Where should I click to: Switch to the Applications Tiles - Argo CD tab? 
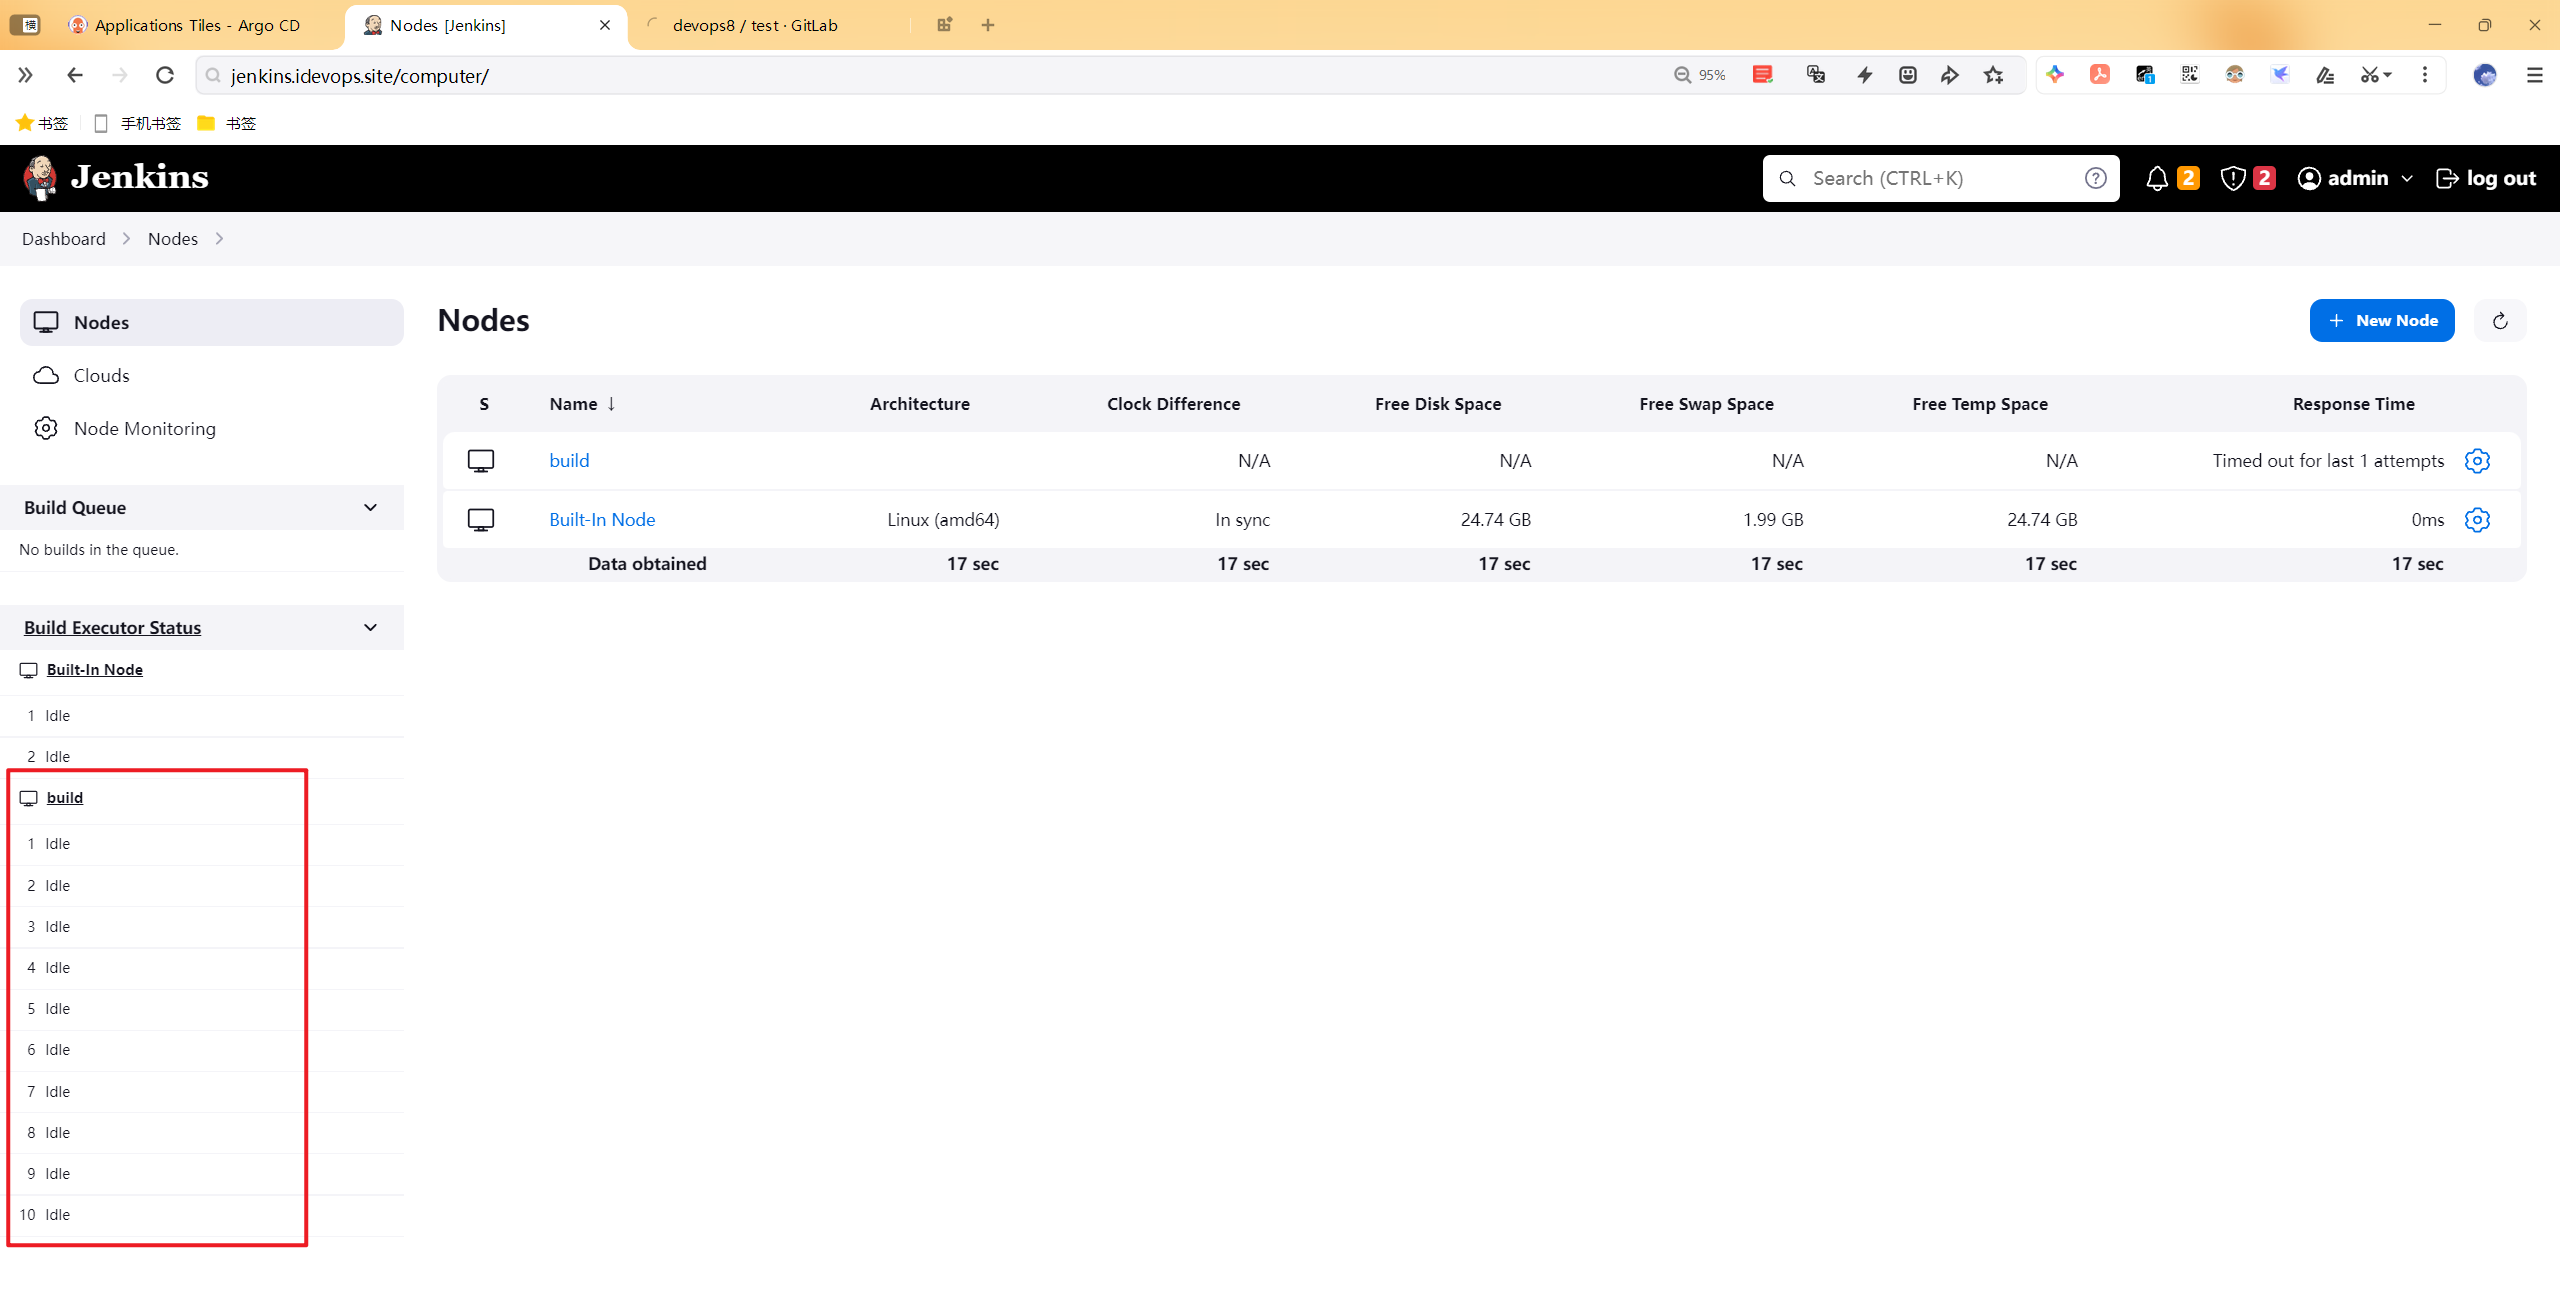184,25
